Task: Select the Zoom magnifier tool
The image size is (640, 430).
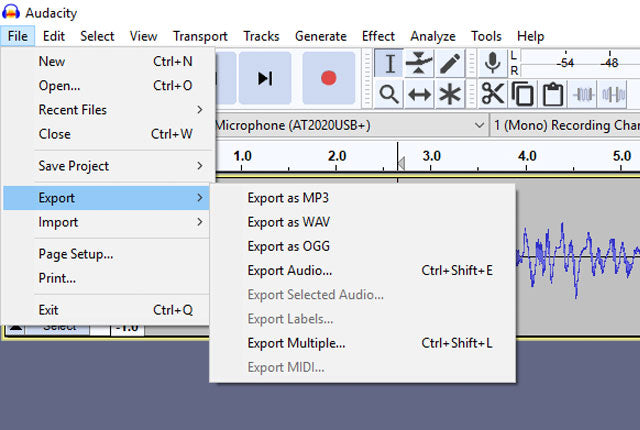Action: click(x=390, y=94)
